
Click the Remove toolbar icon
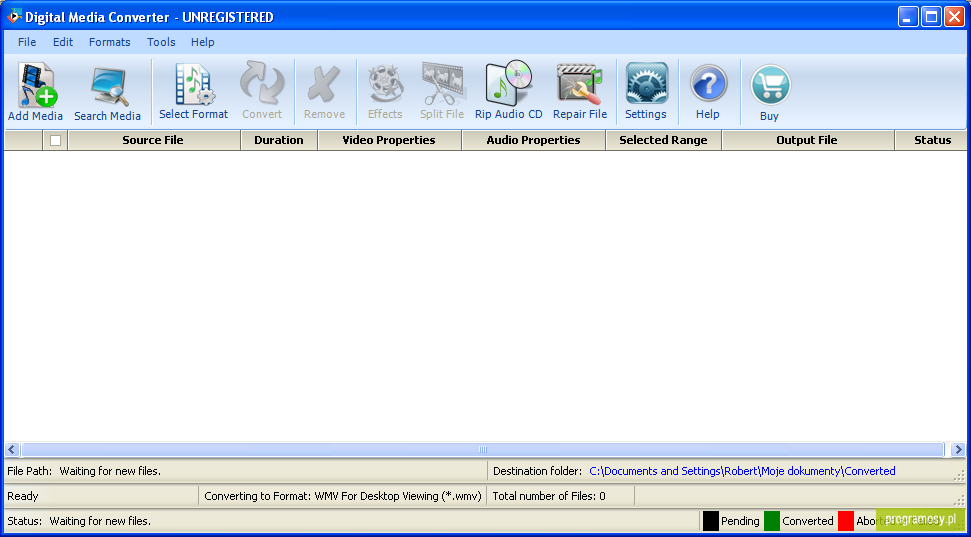(324, 92)
